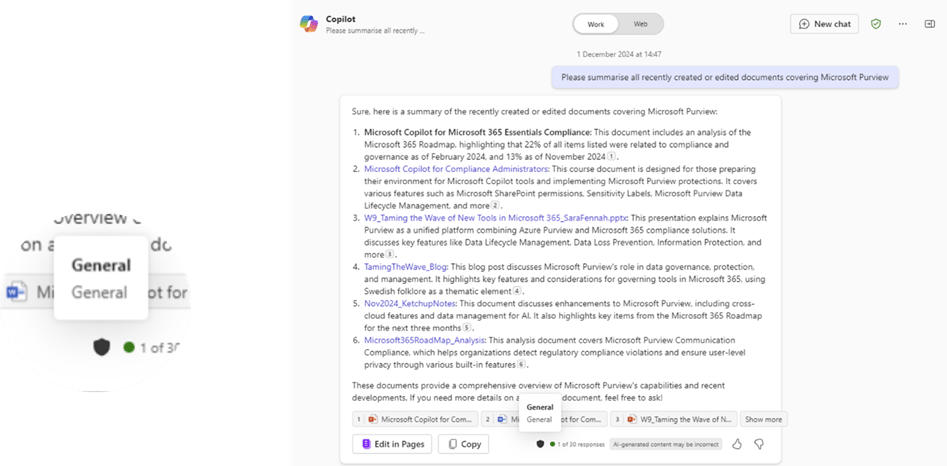Click the green dot in the magnified view
This screenshot has height=466, width=947.
129,347
